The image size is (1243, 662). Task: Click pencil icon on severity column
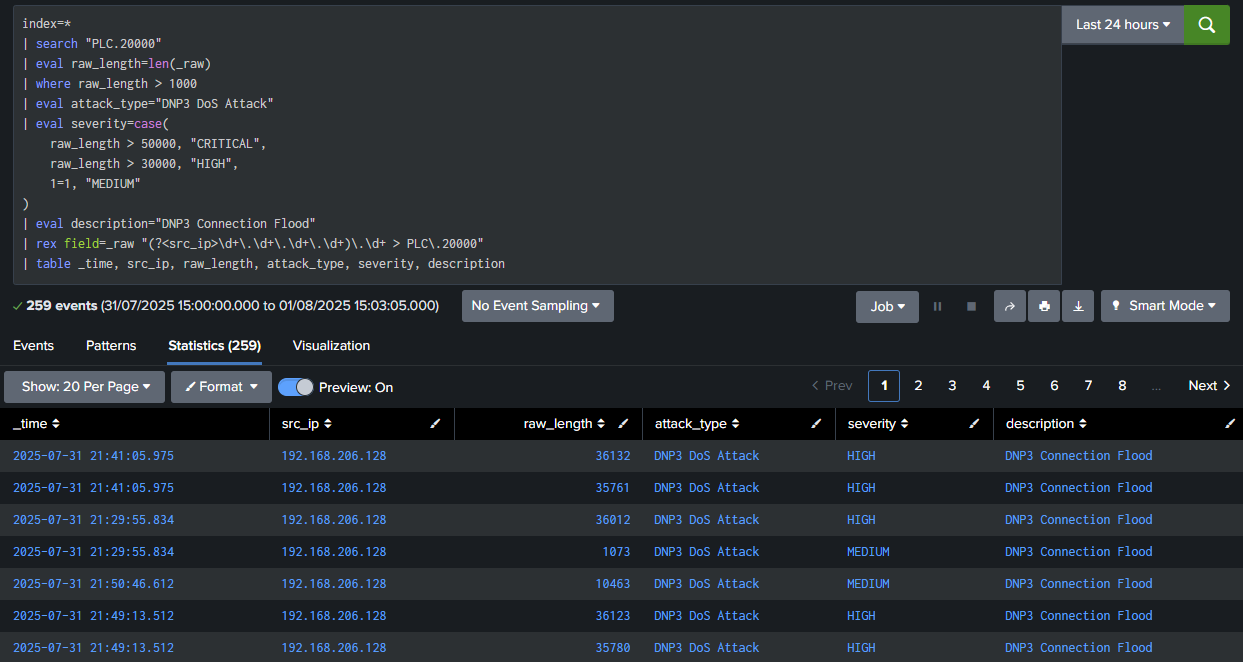[974, 424]
